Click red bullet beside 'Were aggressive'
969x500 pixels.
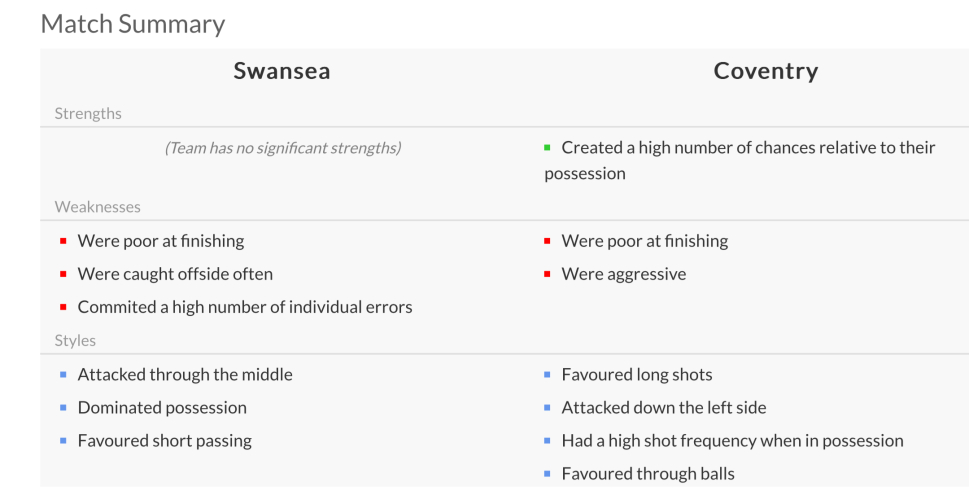point(547,274)
